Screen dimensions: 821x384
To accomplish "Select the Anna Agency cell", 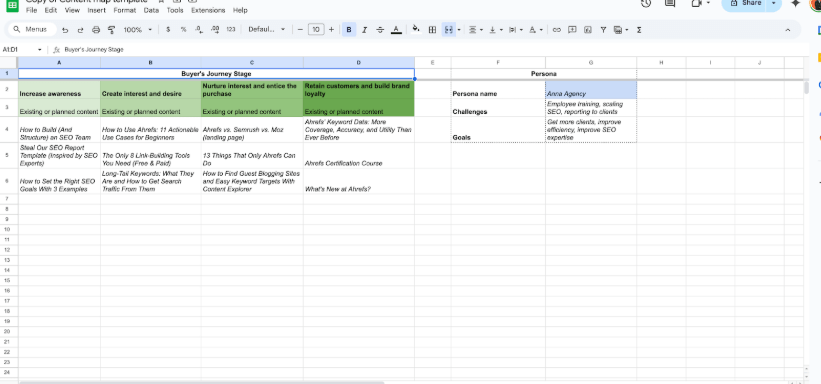I will point(591,90).
